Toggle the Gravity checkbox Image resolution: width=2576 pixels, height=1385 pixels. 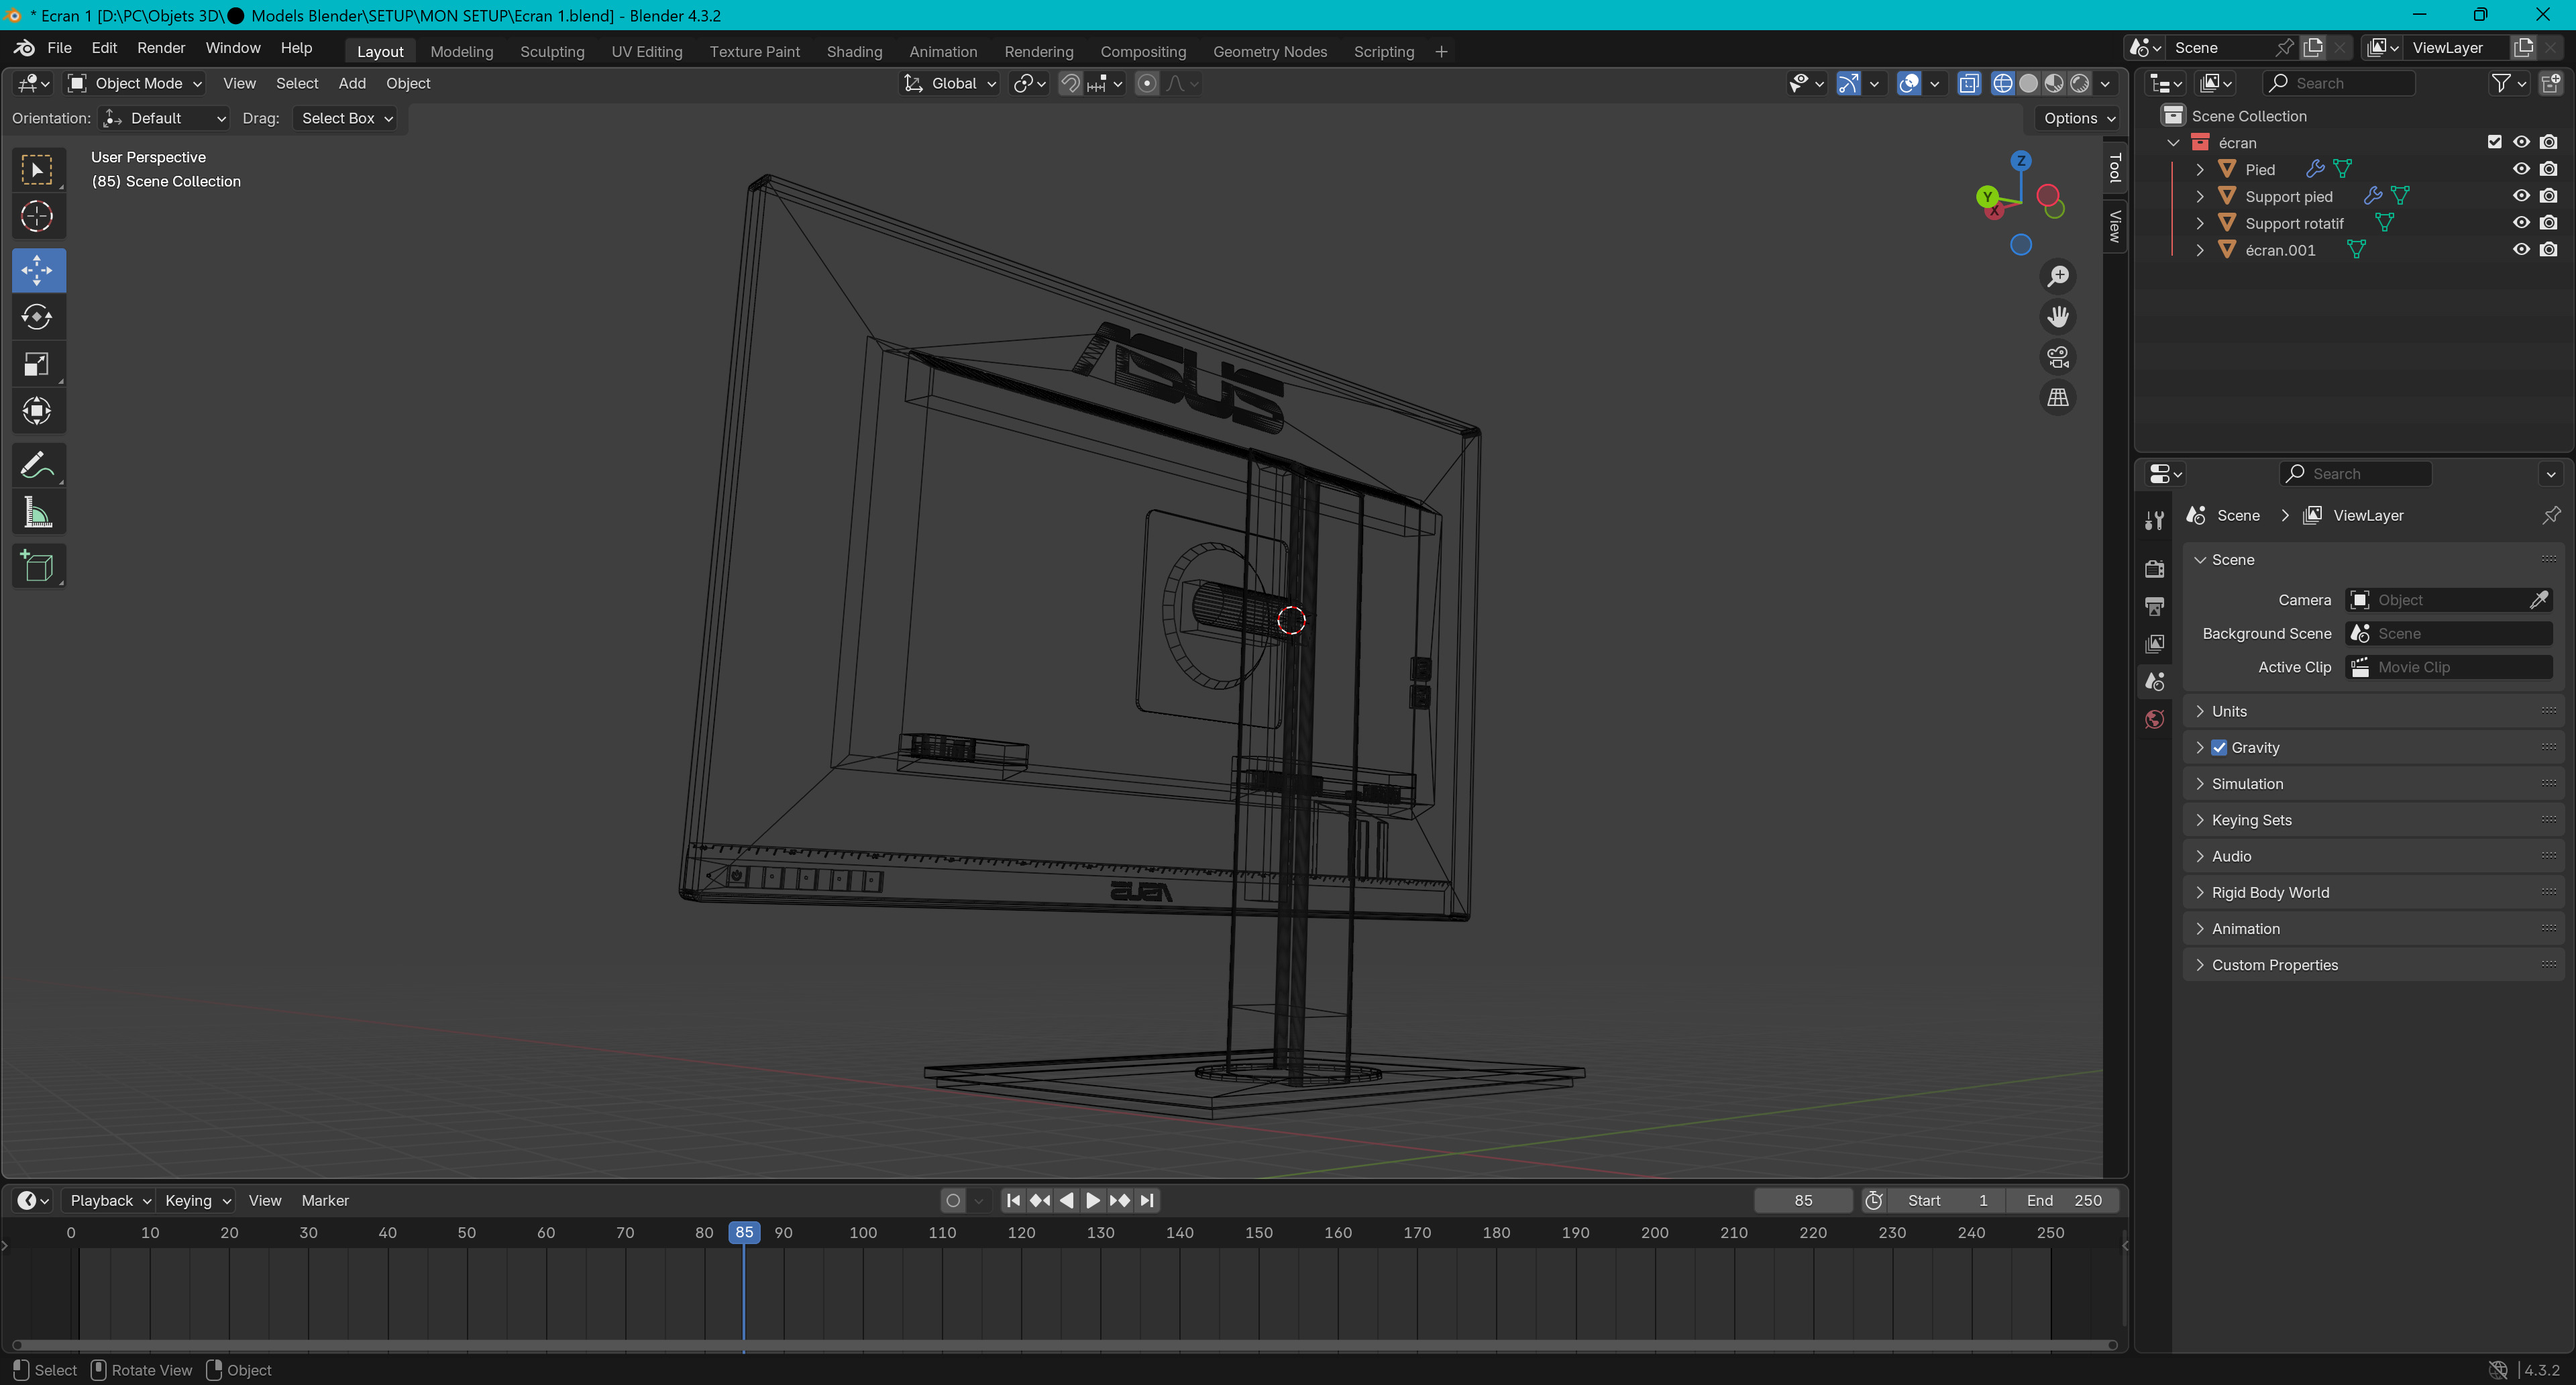2219,748
